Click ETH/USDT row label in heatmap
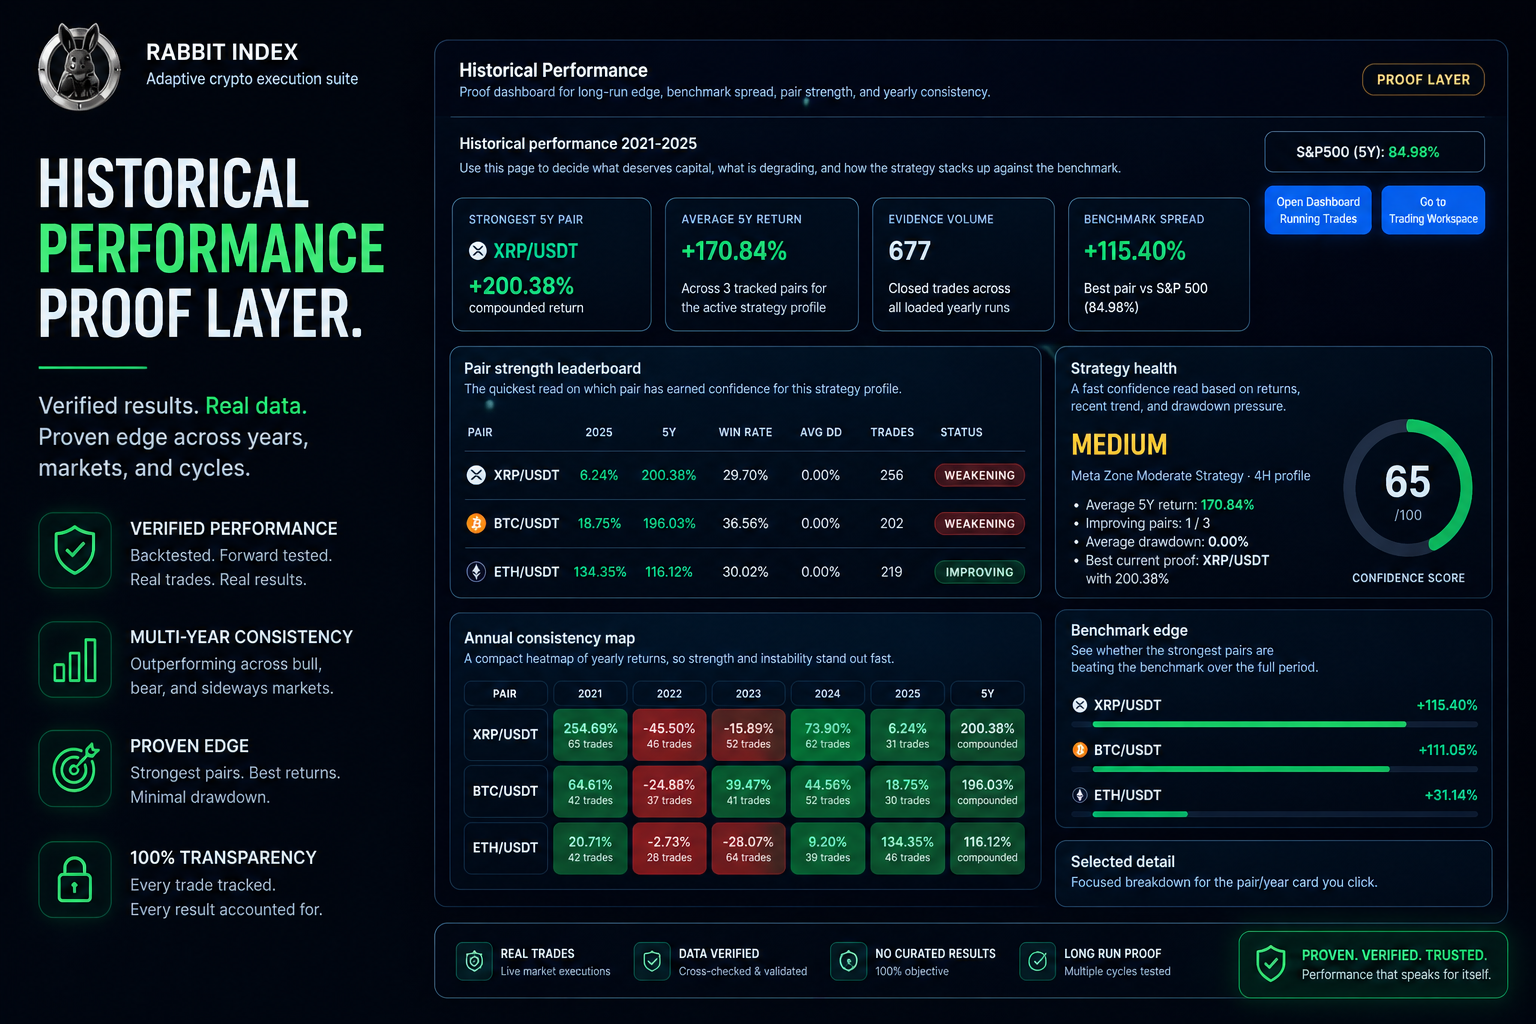The image size is (1536, 1024). click(506, 849)
